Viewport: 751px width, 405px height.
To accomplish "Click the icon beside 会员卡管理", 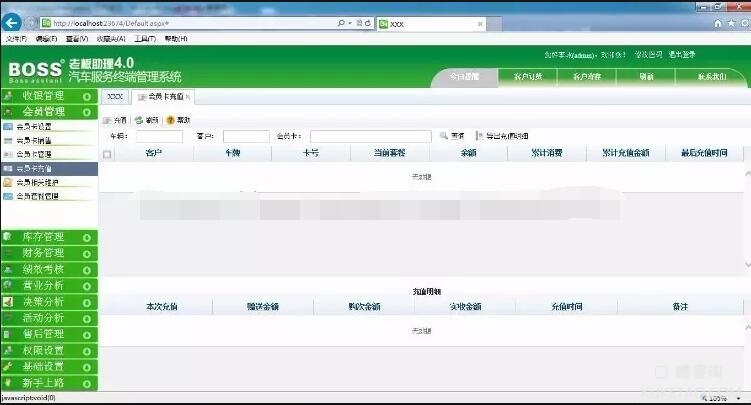I will 8,154.
